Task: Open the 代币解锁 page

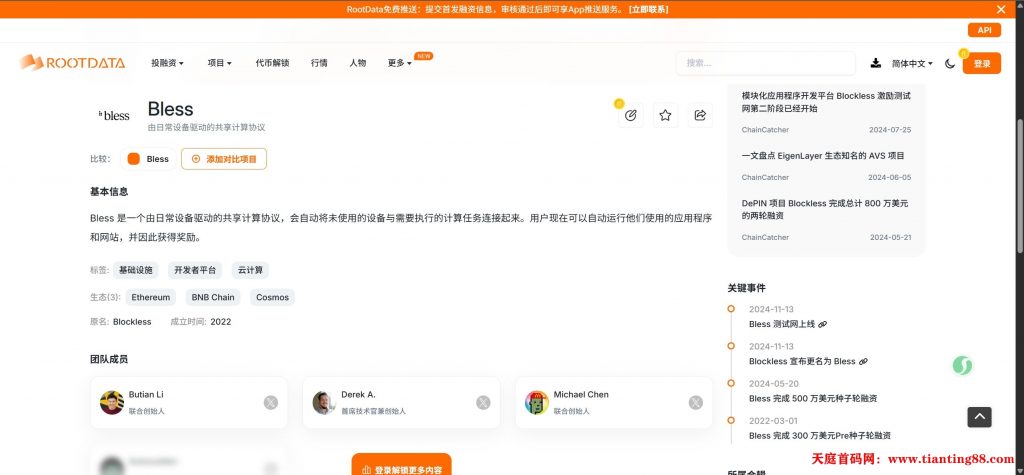Action: (272, 63)
